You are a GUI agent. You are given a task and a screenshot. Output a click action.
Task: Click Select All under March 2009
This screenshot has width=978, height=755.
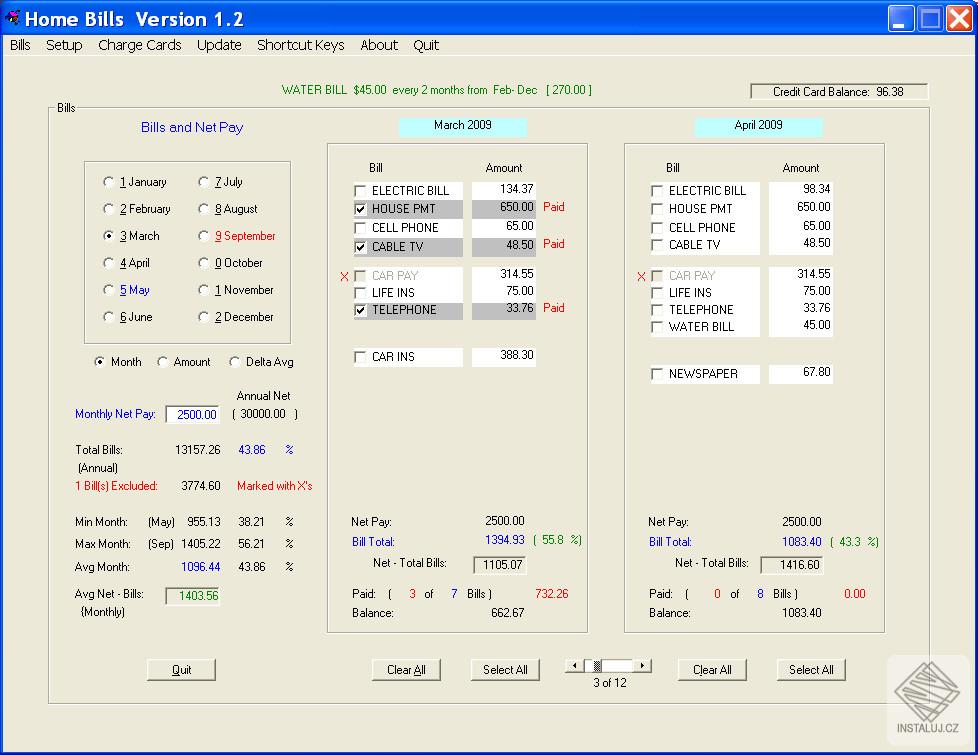[x=505, y=670]
